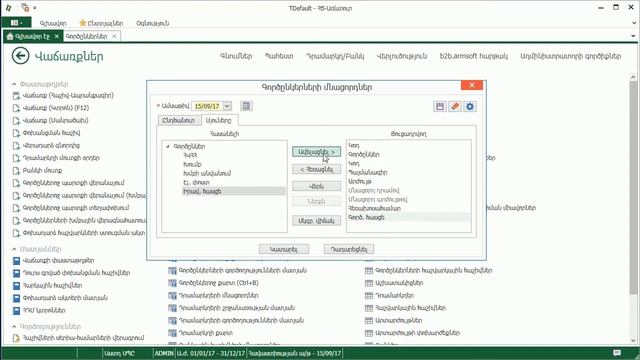640x360 pixels.
Task: Click icon beside Վաճառք (Մանրածախ)
Action: (16, 121)
